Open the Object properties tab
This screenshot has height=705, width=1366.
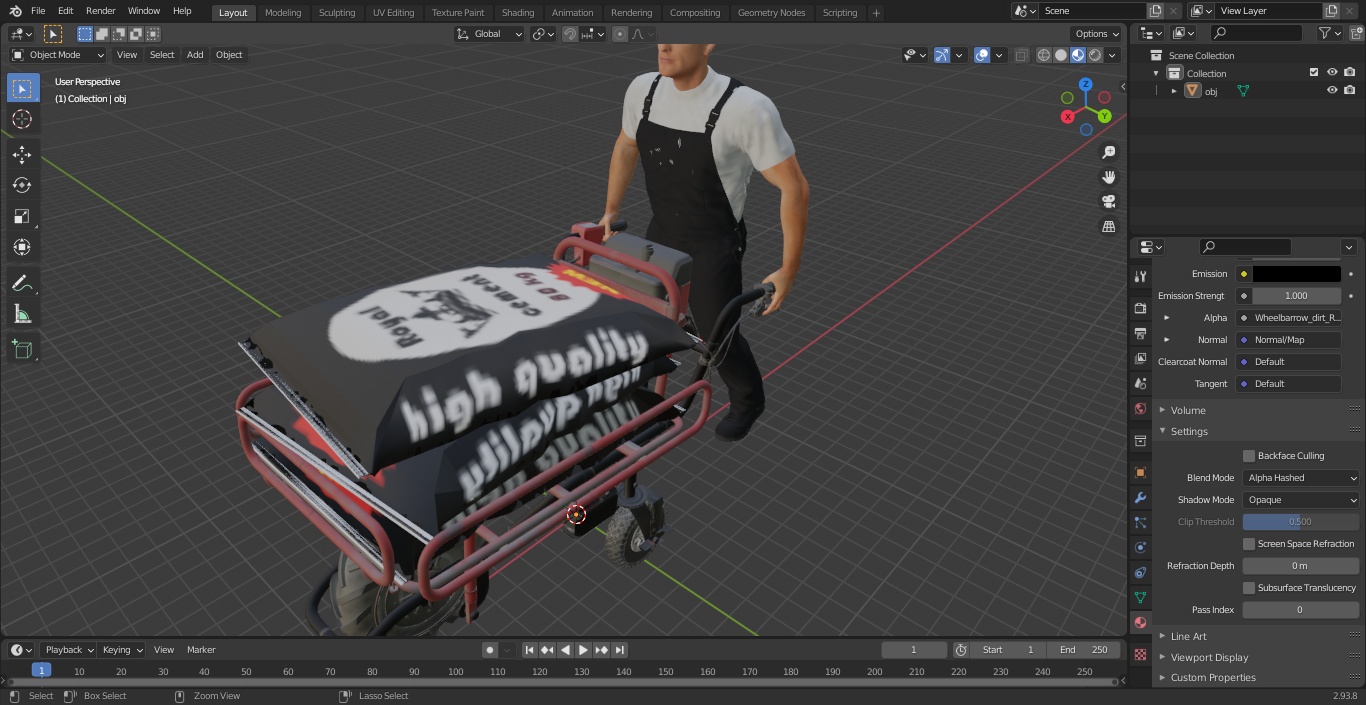point(1140,472)
